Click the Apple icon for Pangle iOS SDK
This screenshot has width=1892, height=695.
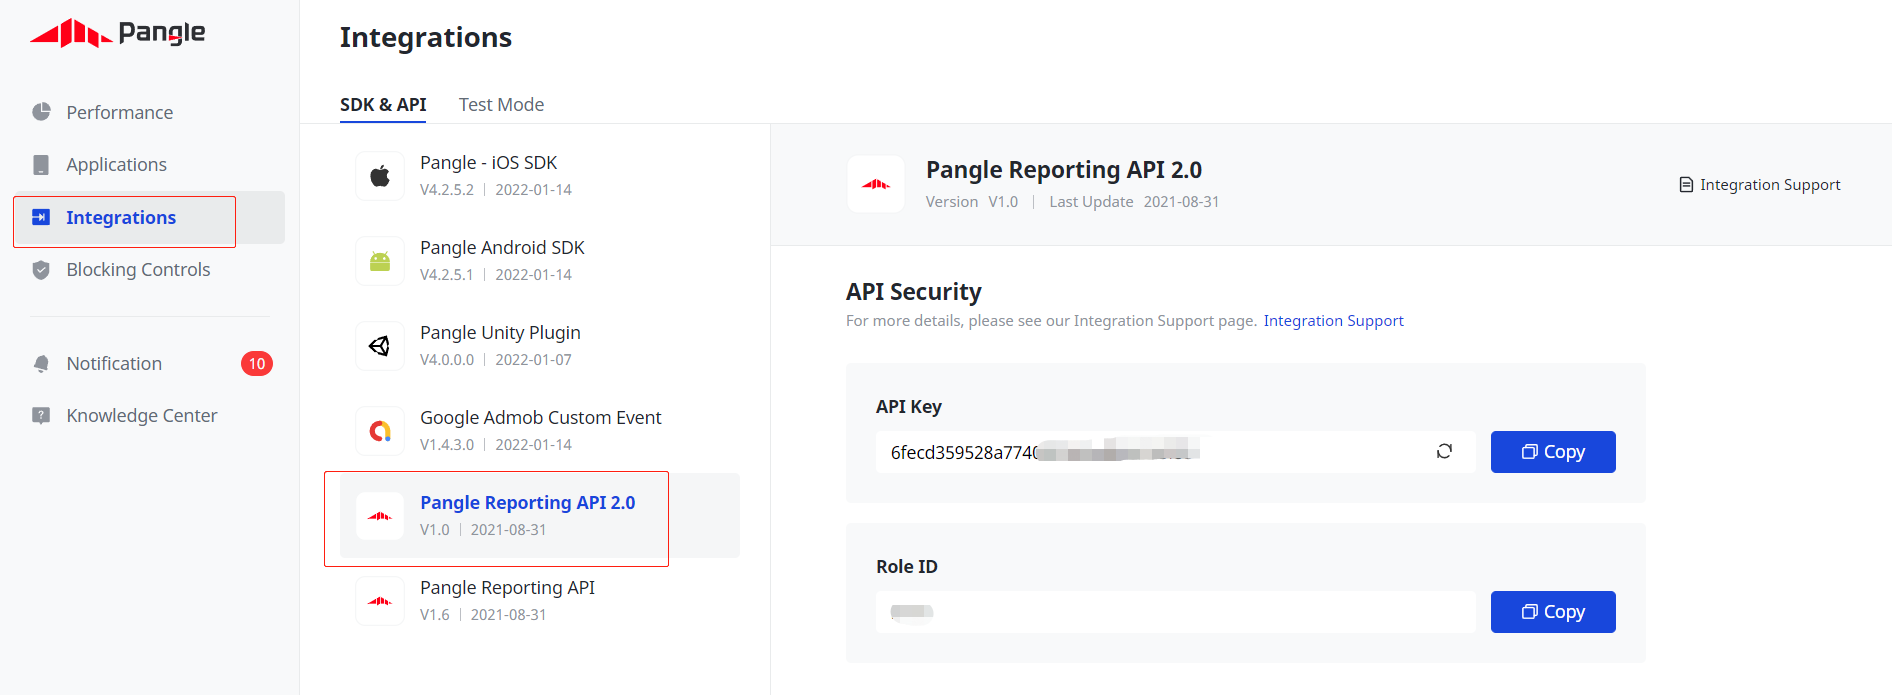[x=380, y=175]
